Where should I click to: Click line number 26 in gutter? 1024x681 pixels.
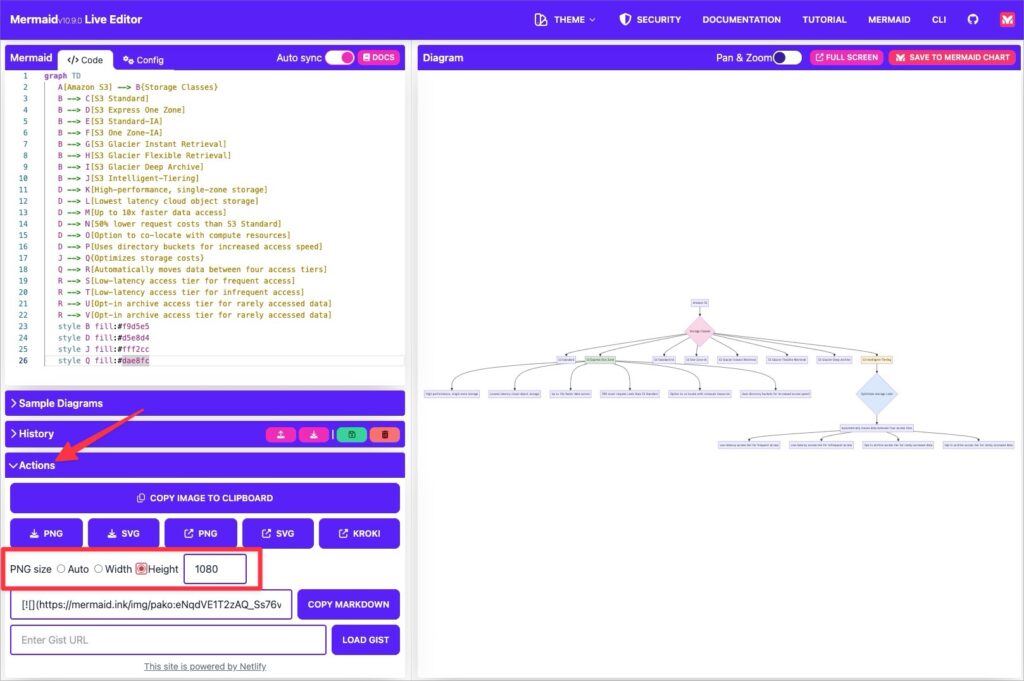pyautogui.click(x=24, y=360)
